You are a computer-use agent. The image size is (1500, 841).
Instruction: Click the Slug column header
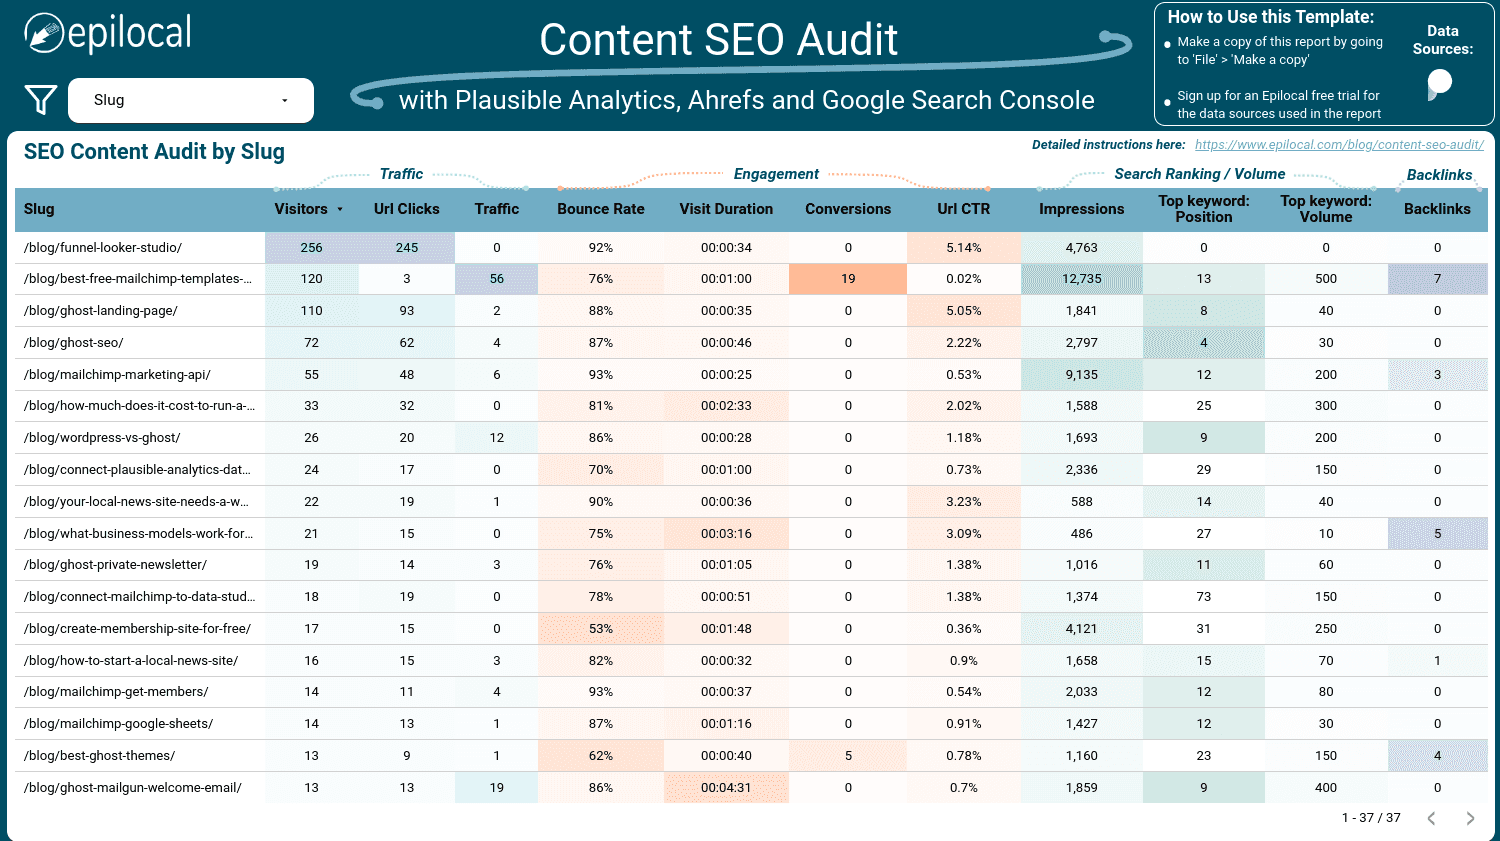pyautogui.click(x=39, y=209)
